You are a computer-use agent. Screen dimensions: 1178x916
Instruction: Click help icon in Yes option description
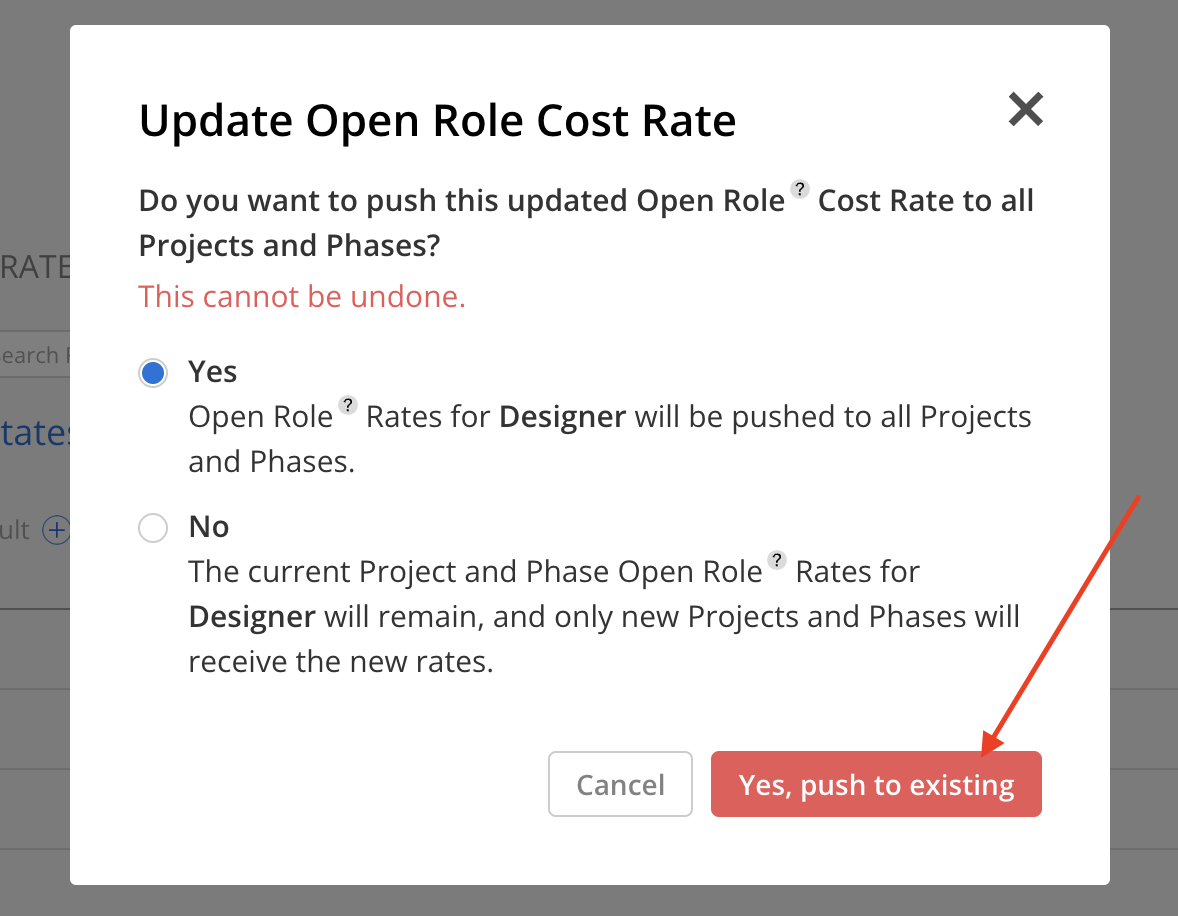[348, 405]
